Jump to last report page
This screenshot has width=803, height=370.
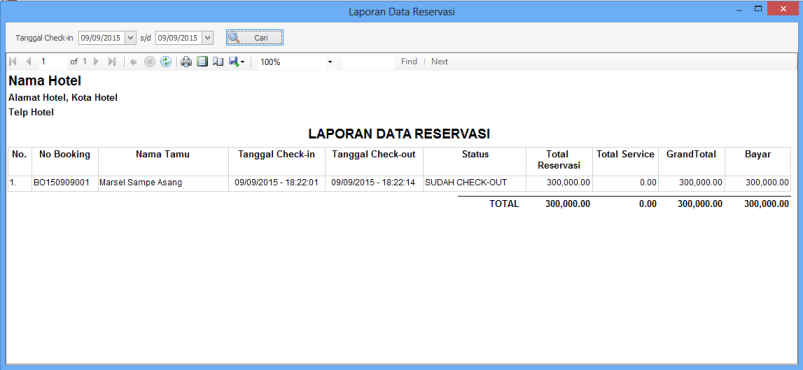[x=112, y=61]
